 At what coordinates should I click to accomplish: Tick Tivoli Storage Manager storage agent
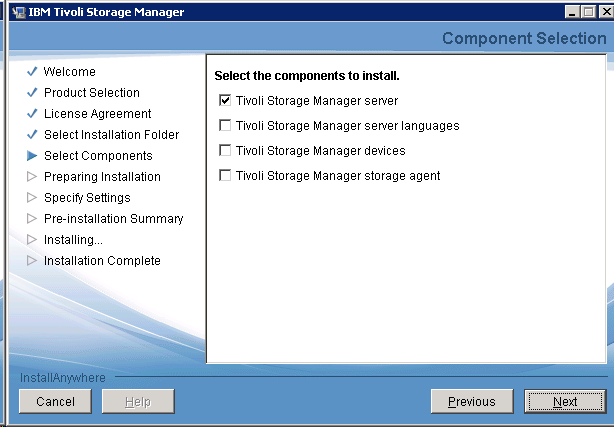(x=225, y=176)
